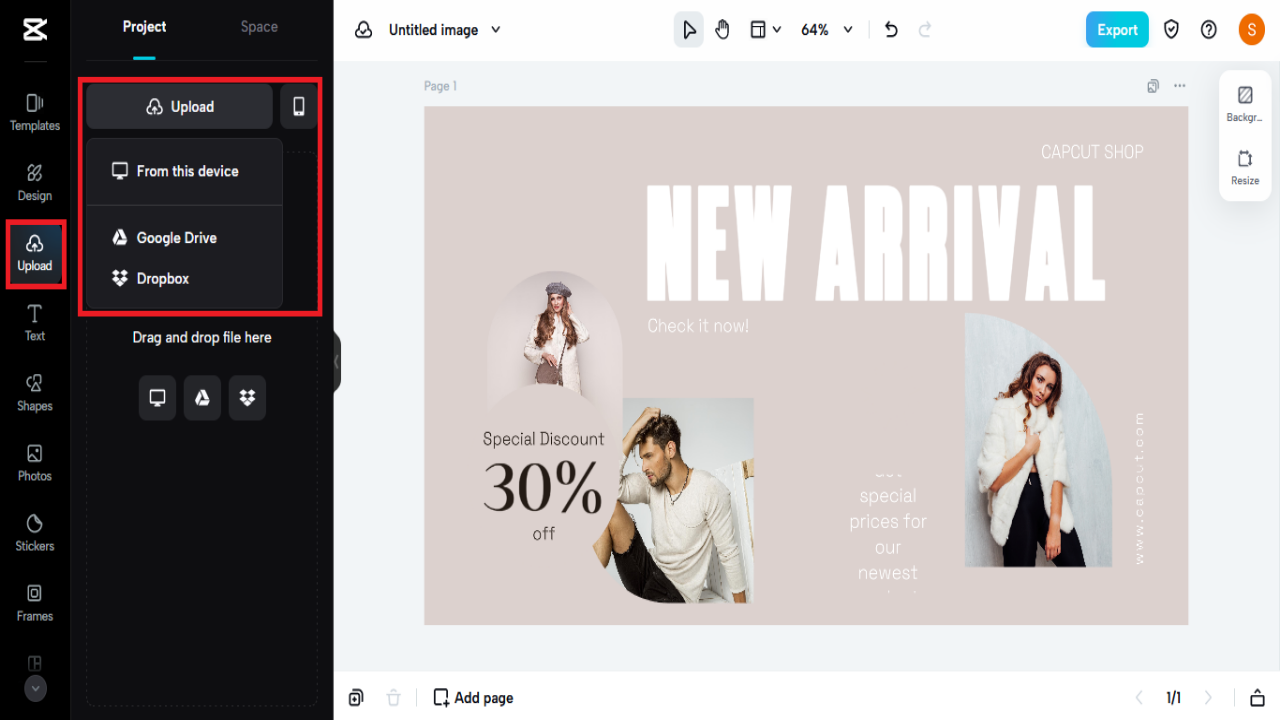Open the page more options menu
The image size is (1280, 720).
[x=1179, y=86]
